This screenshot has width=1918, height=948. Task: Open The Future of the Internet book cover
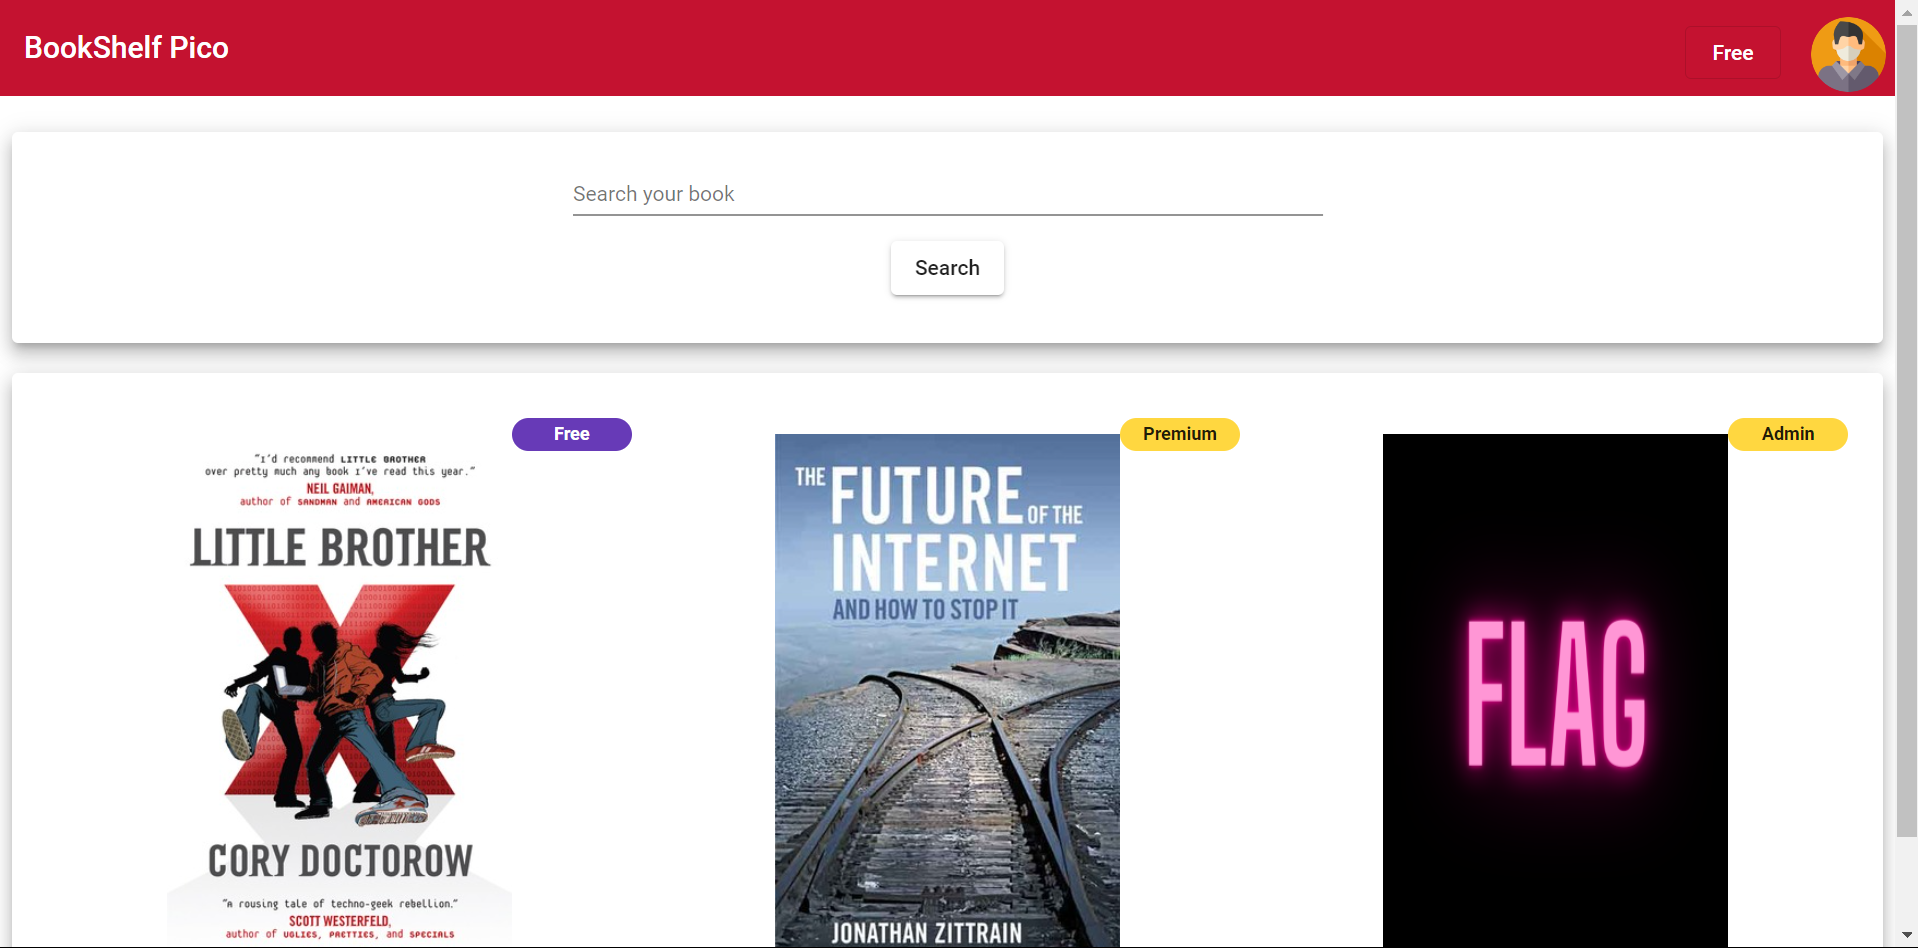pos(946,690)
